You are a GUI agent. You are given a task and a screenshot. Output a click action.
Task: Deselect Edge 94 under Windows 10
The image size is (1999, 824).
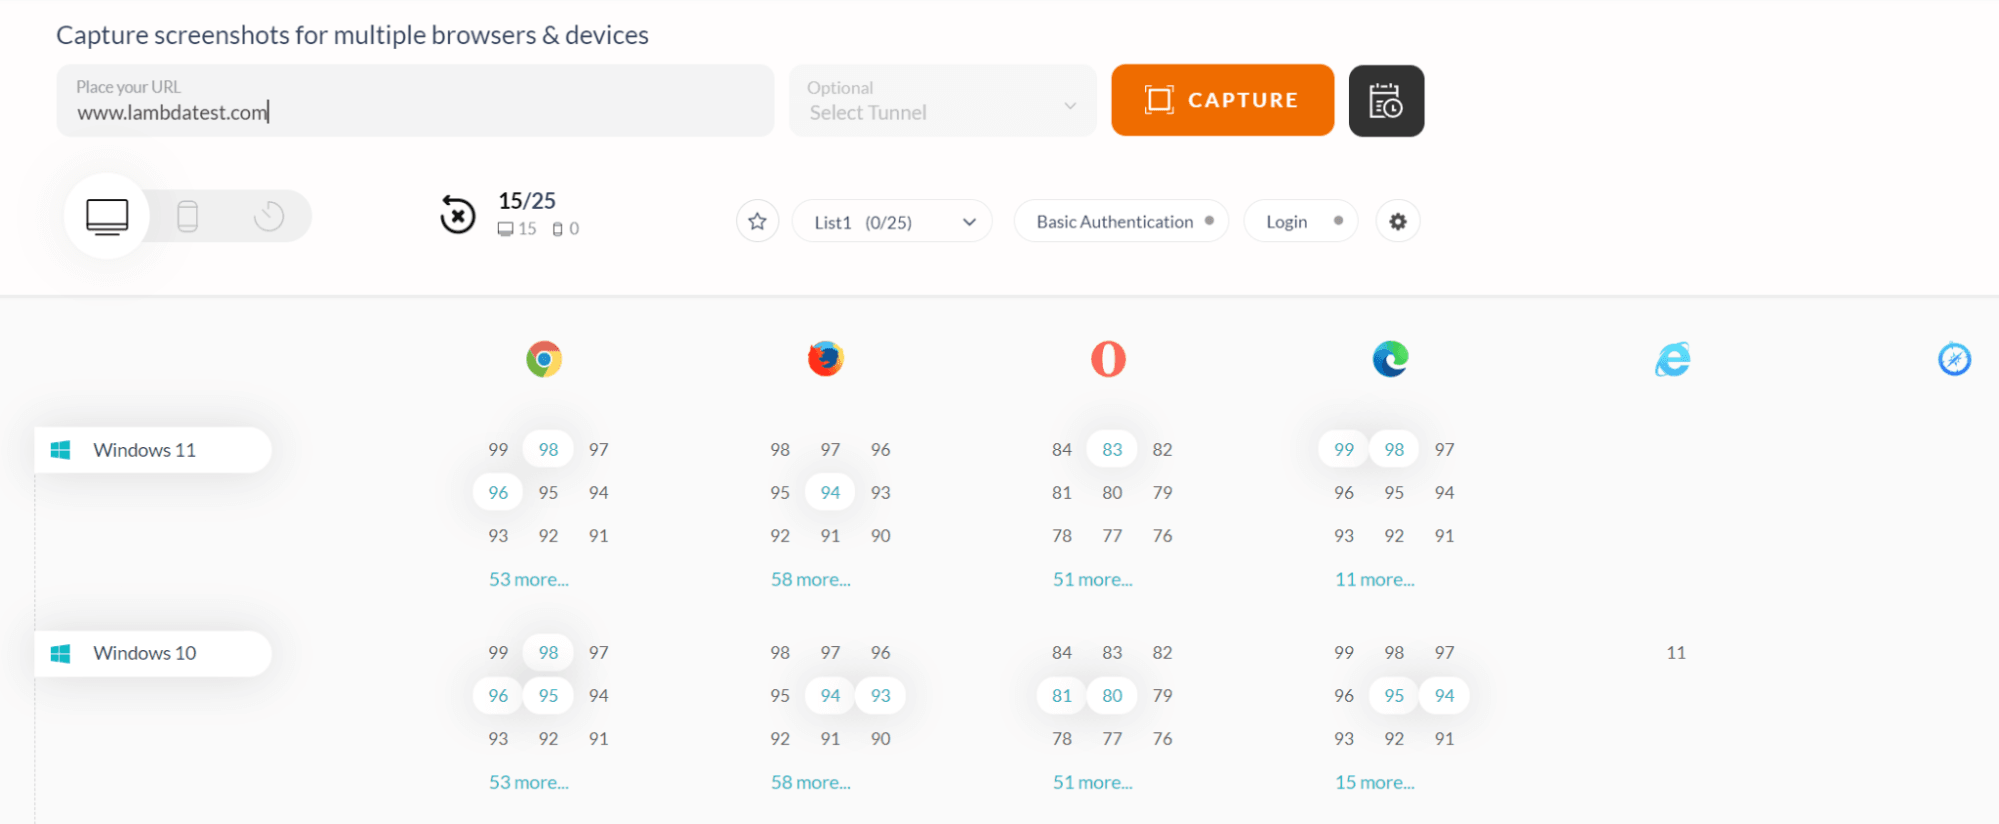[1444, 695]
